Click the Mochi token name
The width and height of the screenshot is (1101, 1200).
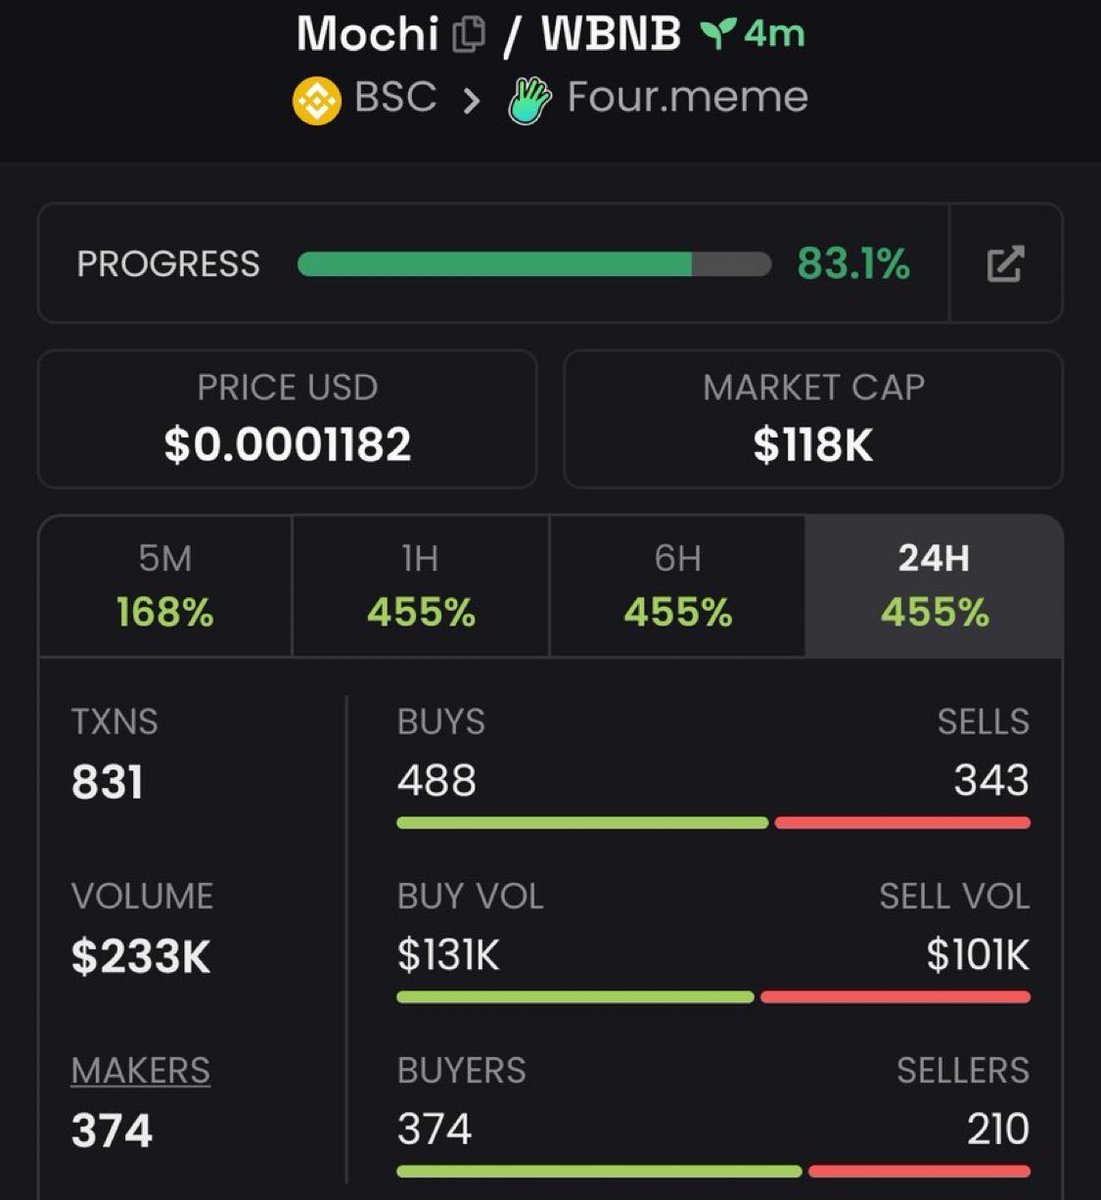[x=367, y=35]
